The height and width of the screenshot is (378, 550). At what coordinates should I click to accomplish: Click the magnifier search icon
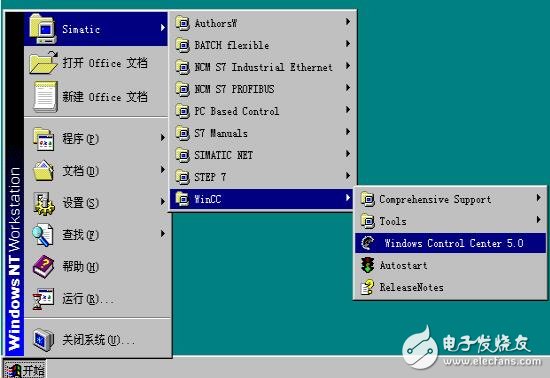tap(43, 235)
